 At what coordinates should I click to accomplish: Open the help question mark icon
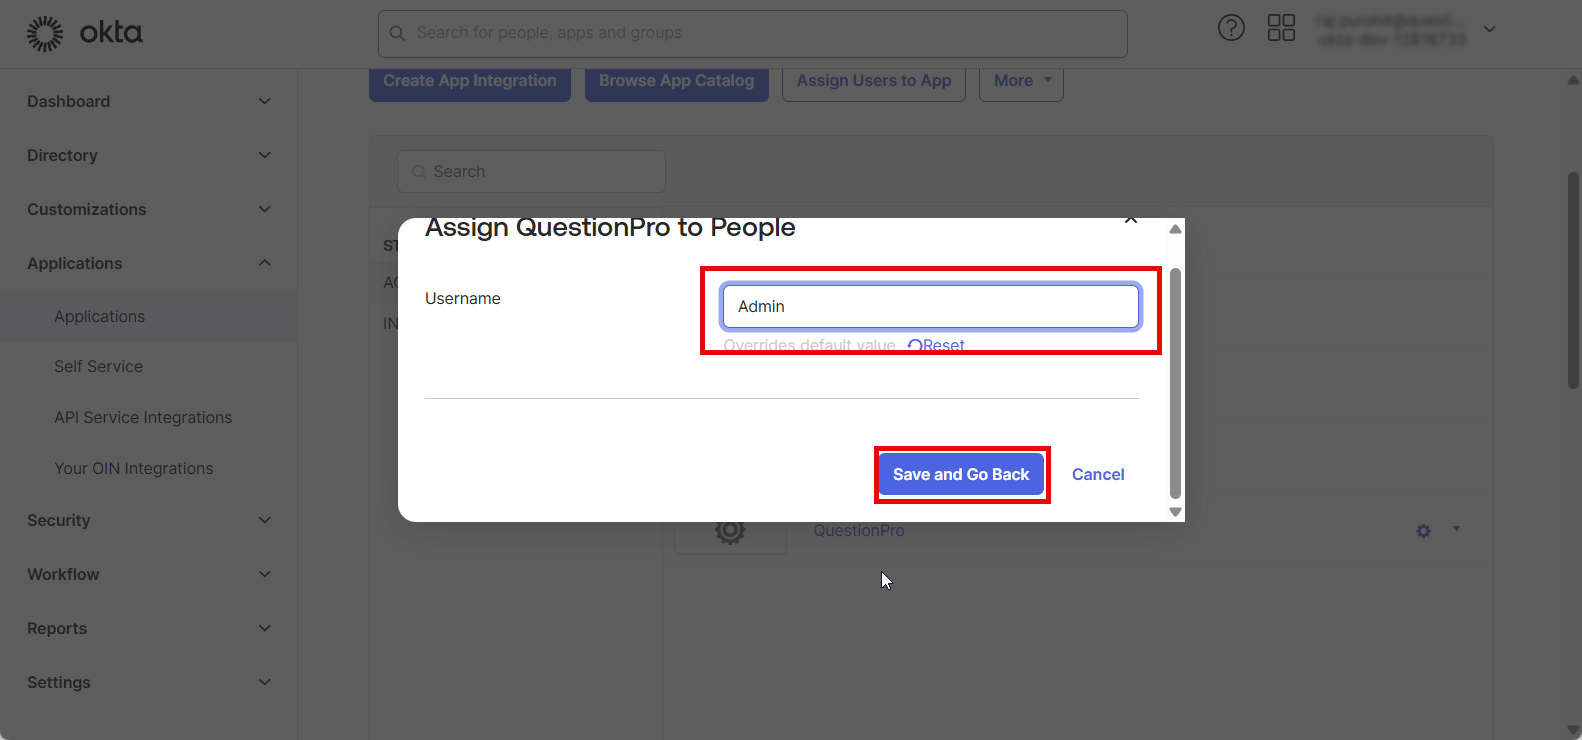pyautogui.click(x=1231, y=28)
